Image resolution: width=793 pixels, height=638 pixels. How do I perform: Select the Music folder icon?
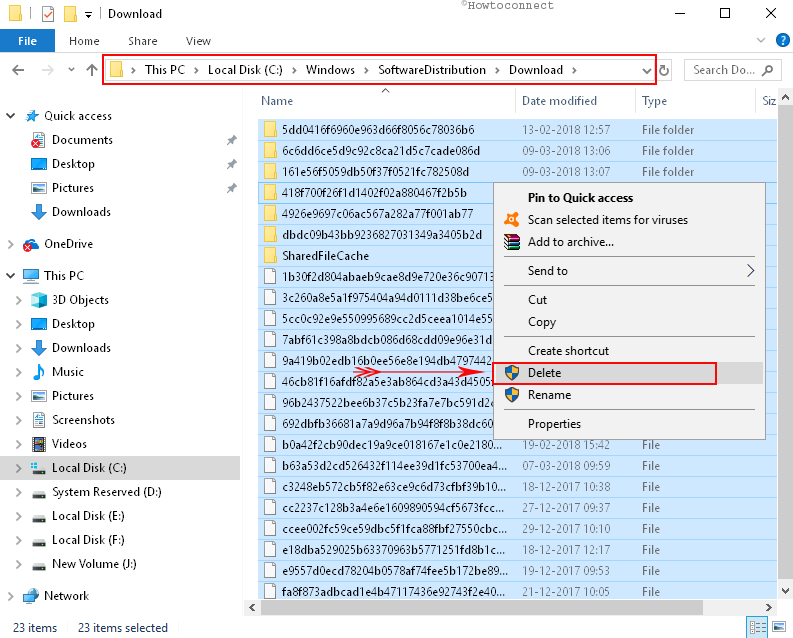pyautogui.click(x=39, y=372)
